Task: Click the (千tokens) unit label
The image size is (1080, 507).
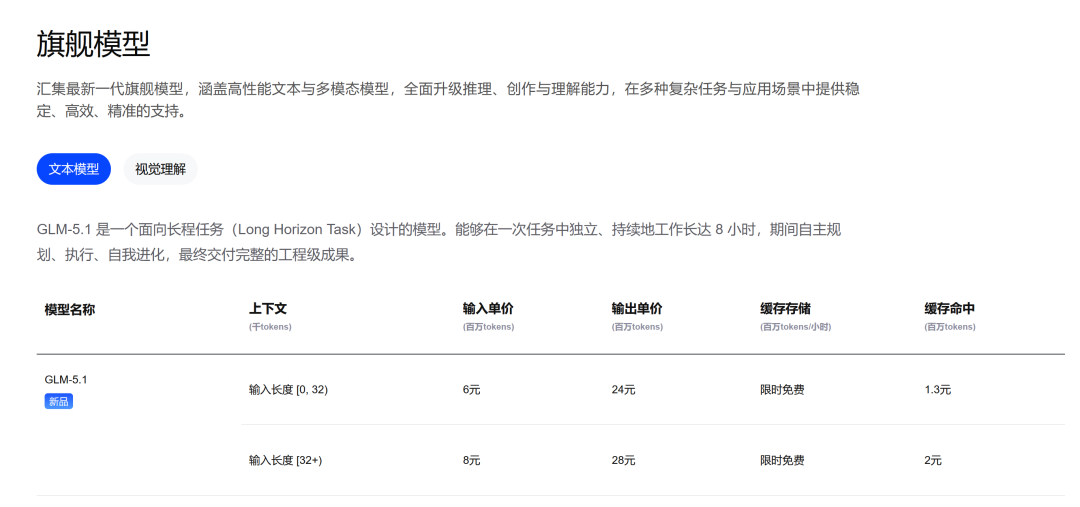Action: click(x=270, y=327)
